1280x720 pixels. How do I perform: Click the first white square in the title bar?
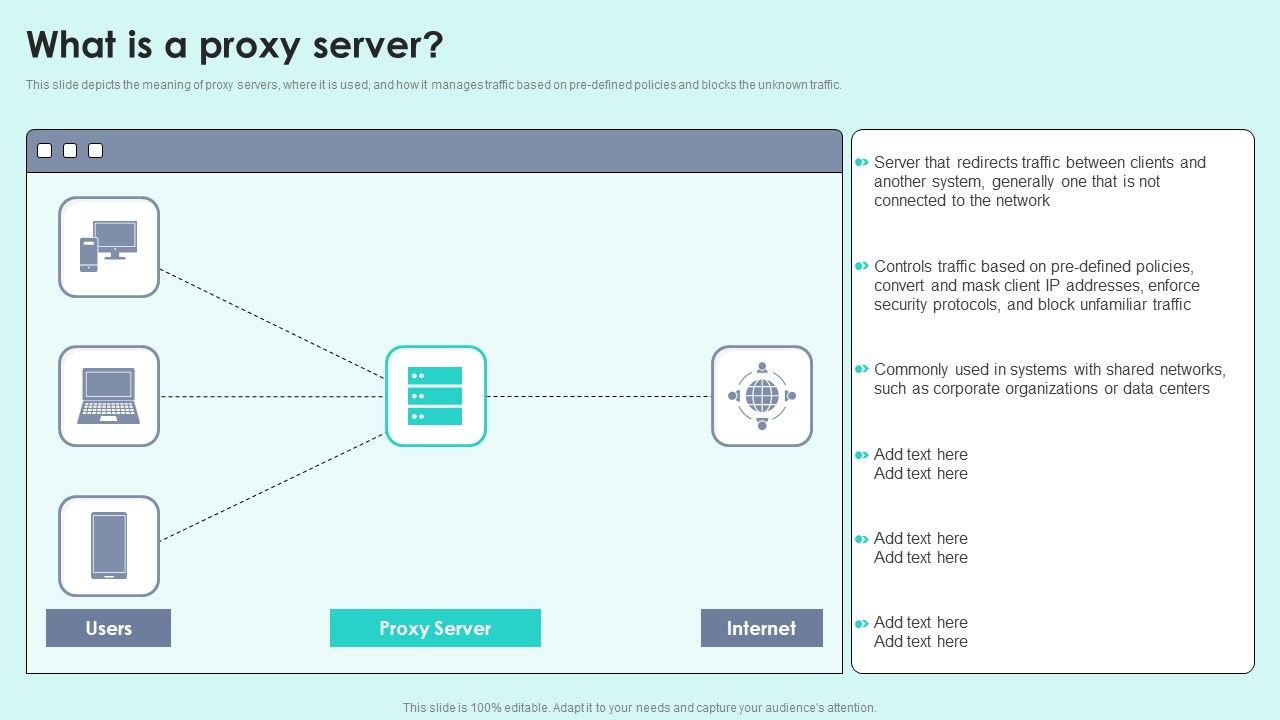(43, 150)
